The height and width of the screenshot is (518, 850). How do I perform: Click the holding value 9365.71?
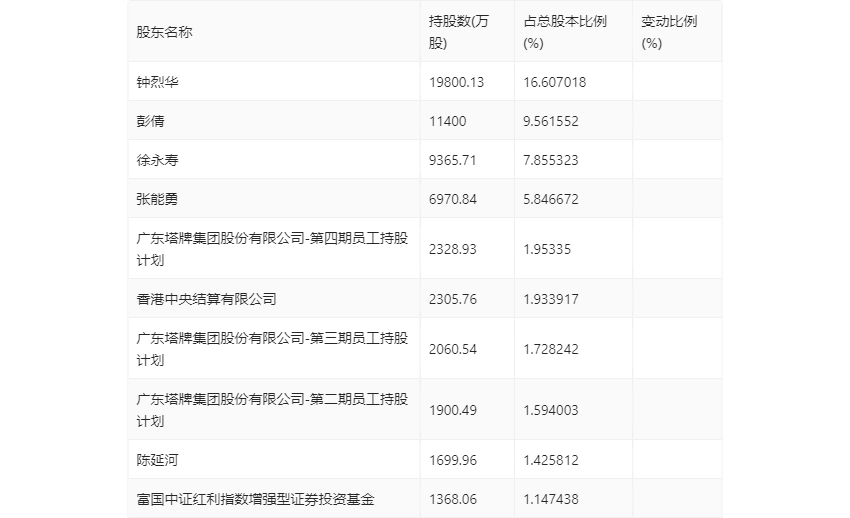pos(452,160)
